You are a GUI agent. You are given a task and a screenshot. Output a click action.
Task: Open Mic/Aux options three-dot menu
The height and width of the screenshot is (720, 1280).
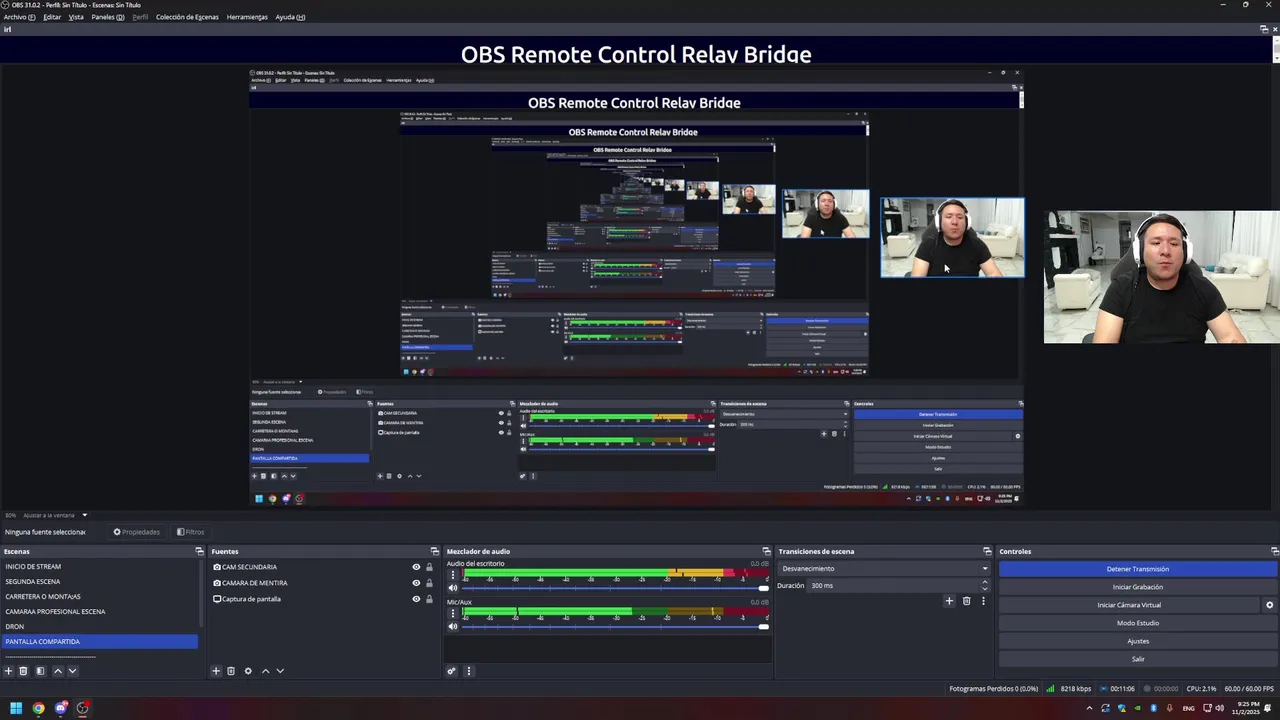pos(452,613)
